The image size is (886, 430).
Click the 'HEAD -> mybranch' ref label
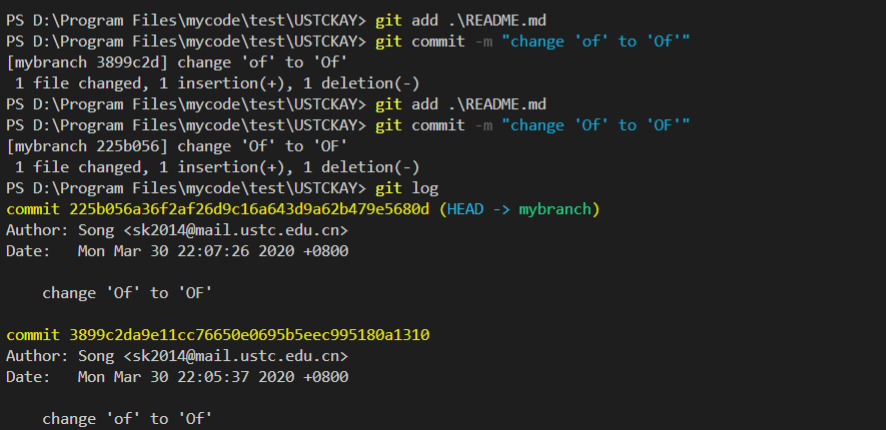(x=519, y=210)
